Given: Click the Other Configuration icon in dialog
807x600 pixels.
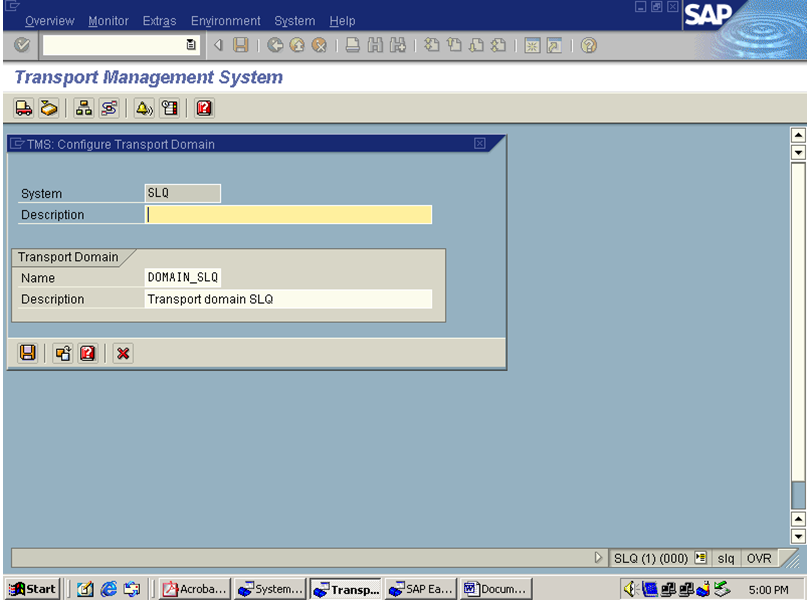Looking at the screenshot, I should (x=63, y=353).
